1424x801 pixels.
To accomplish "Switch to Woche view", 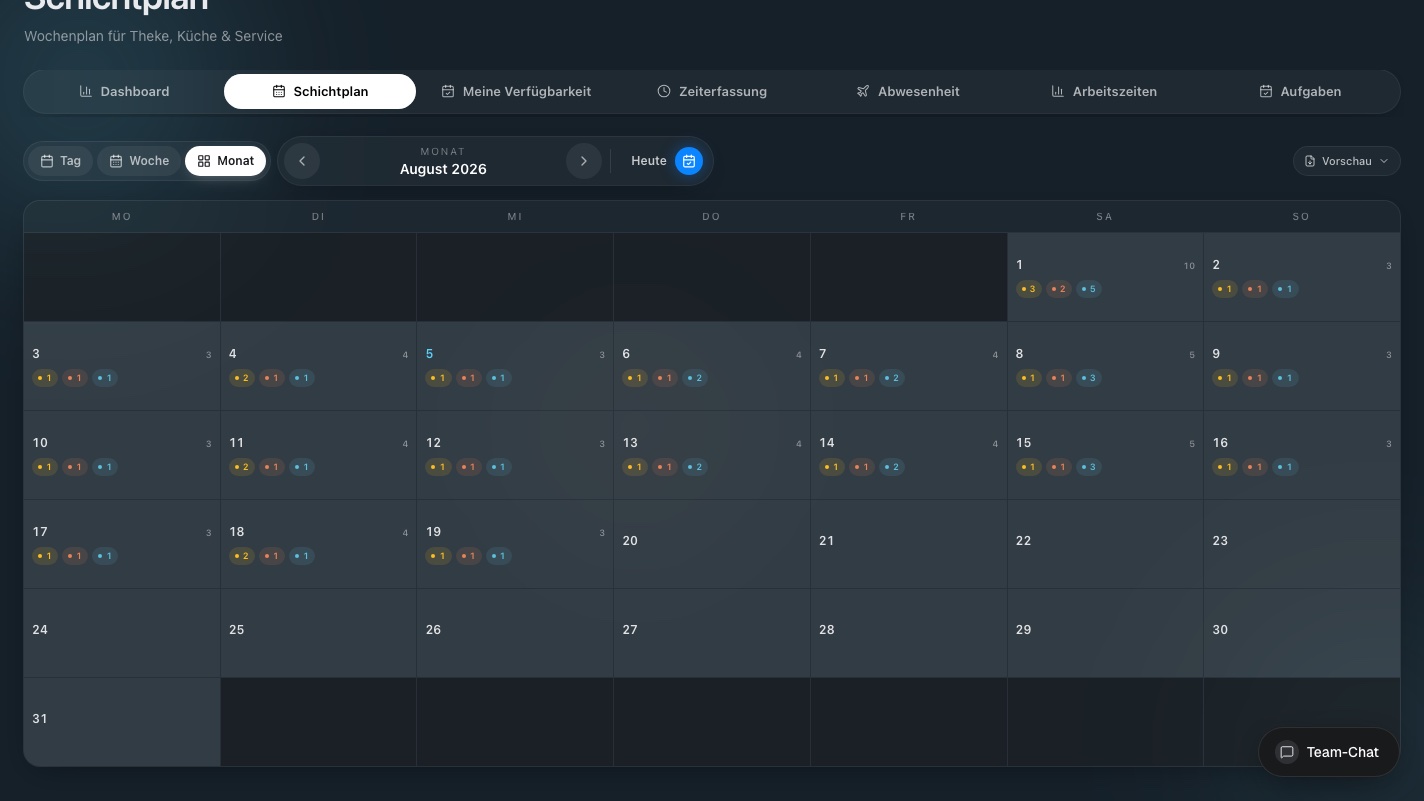I will [x=139, y=161].
